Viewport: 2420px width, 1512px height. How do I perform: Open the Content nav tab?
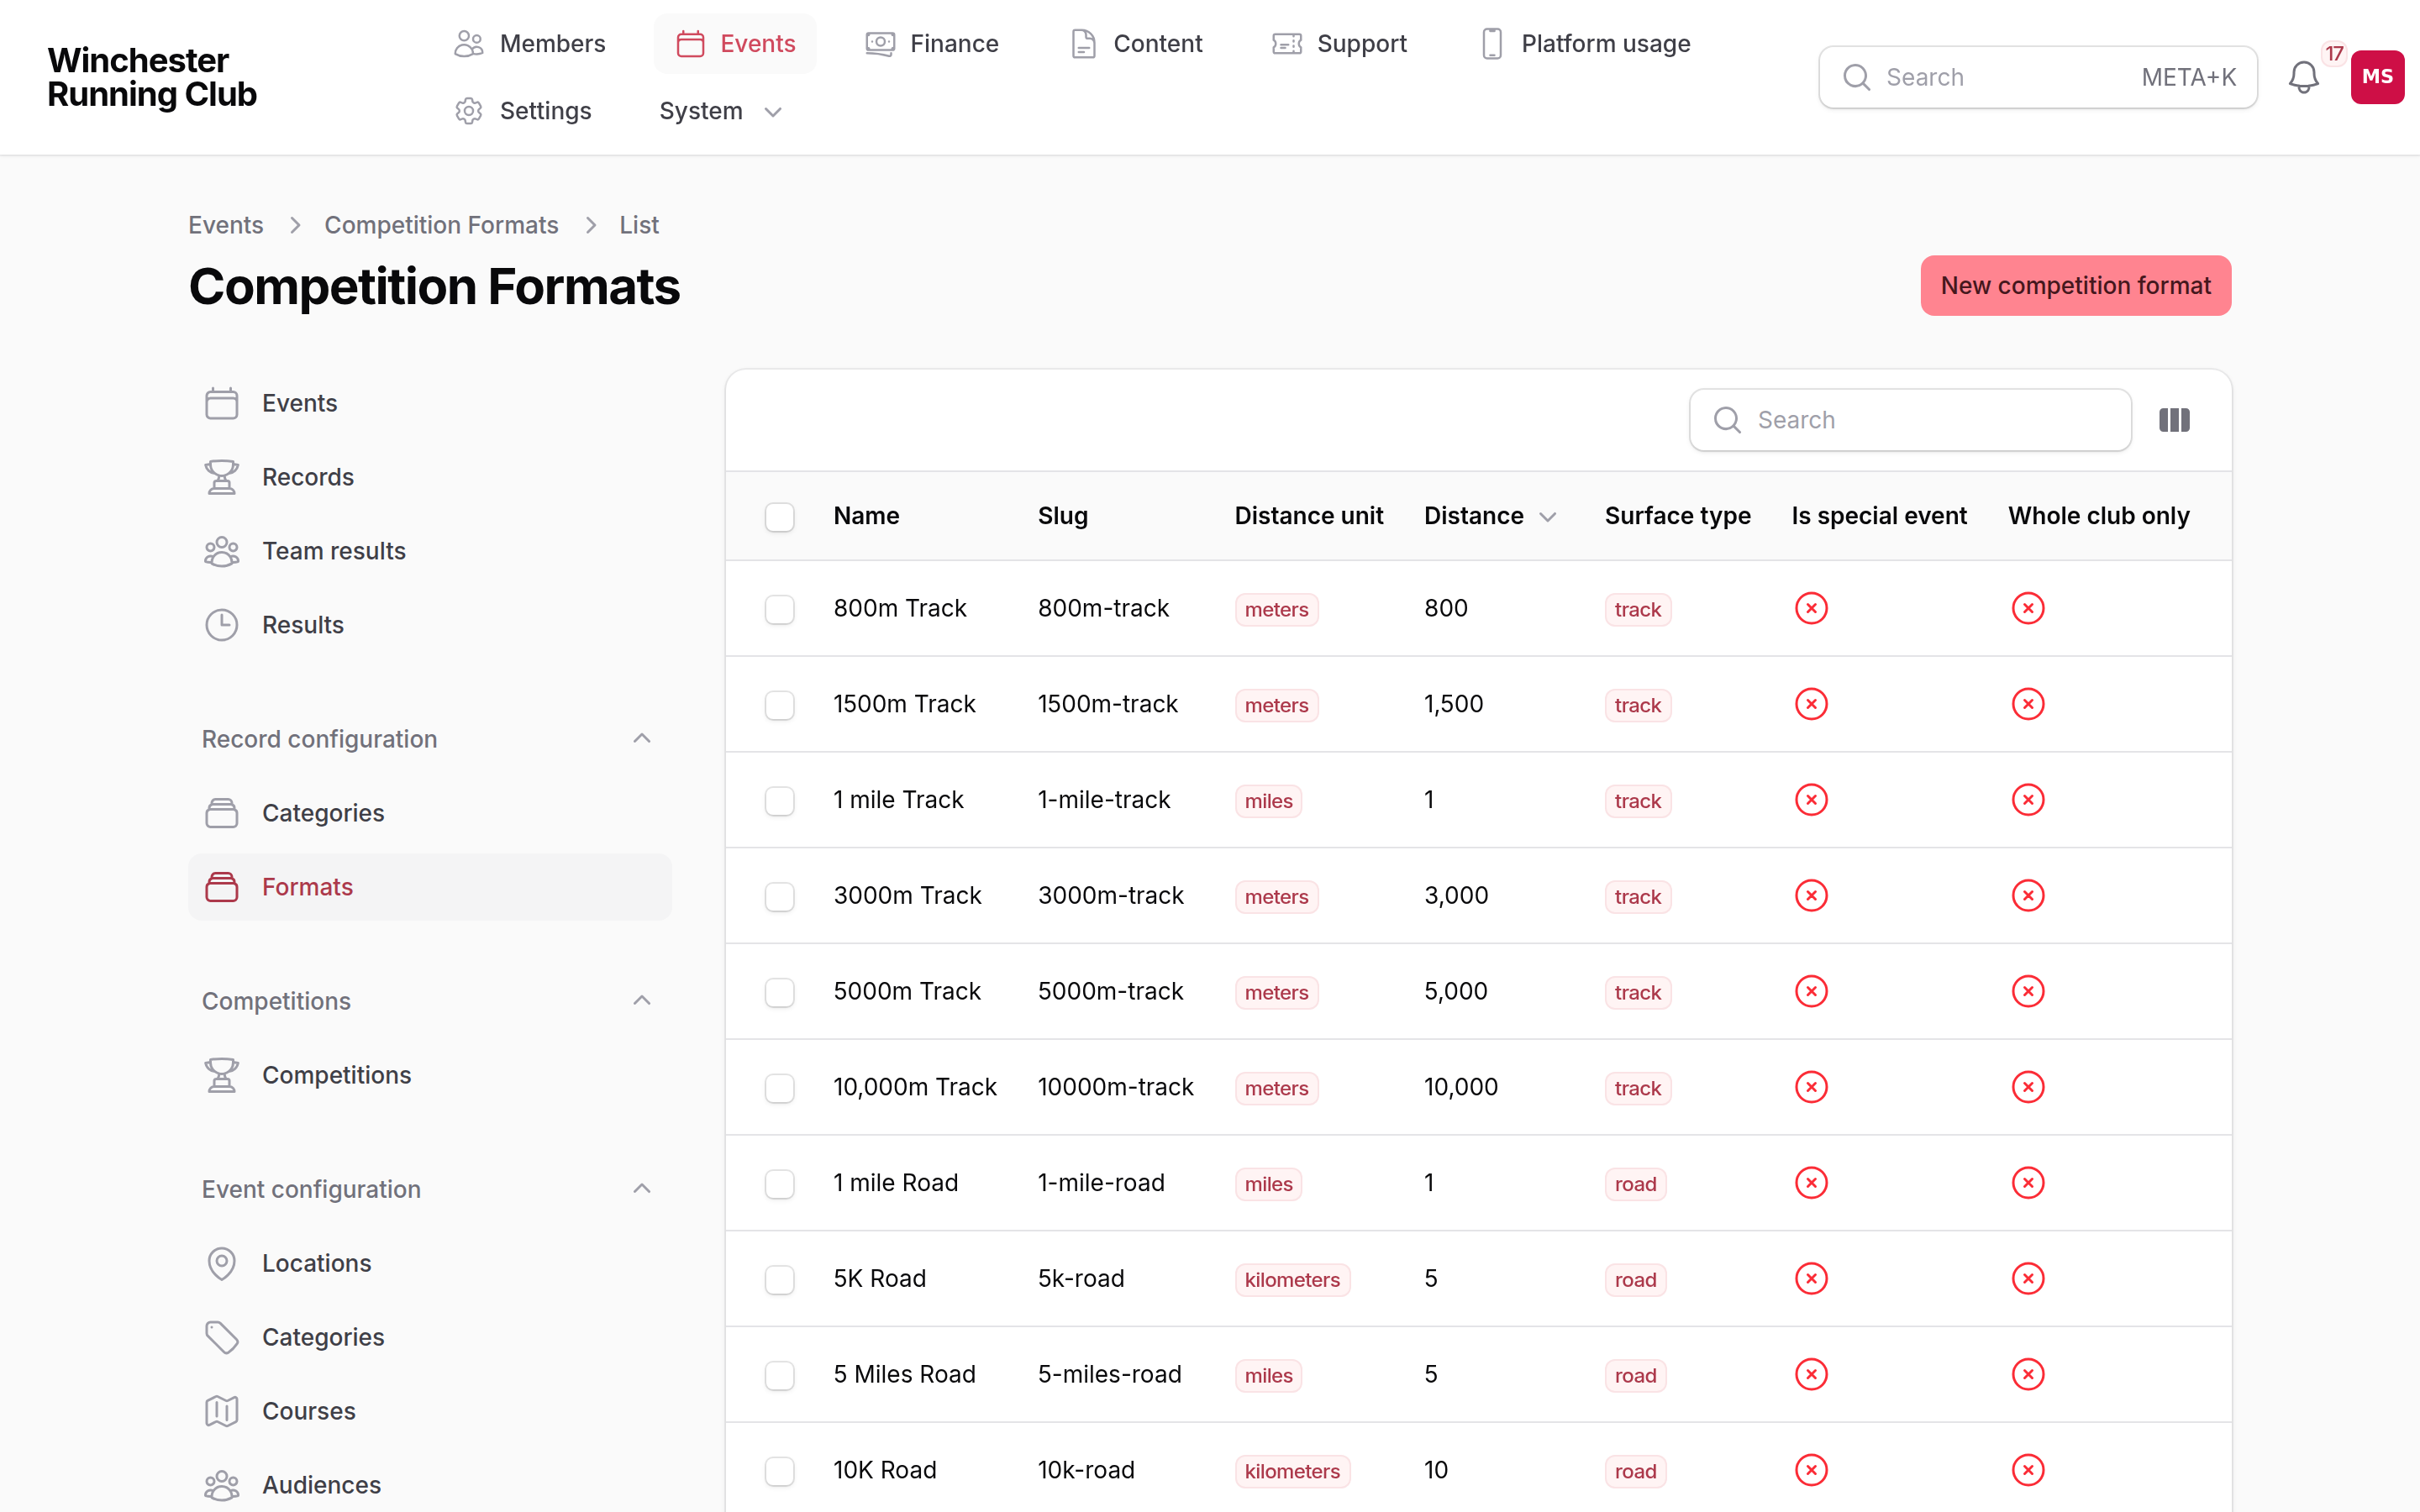(x=1137, y=44)
